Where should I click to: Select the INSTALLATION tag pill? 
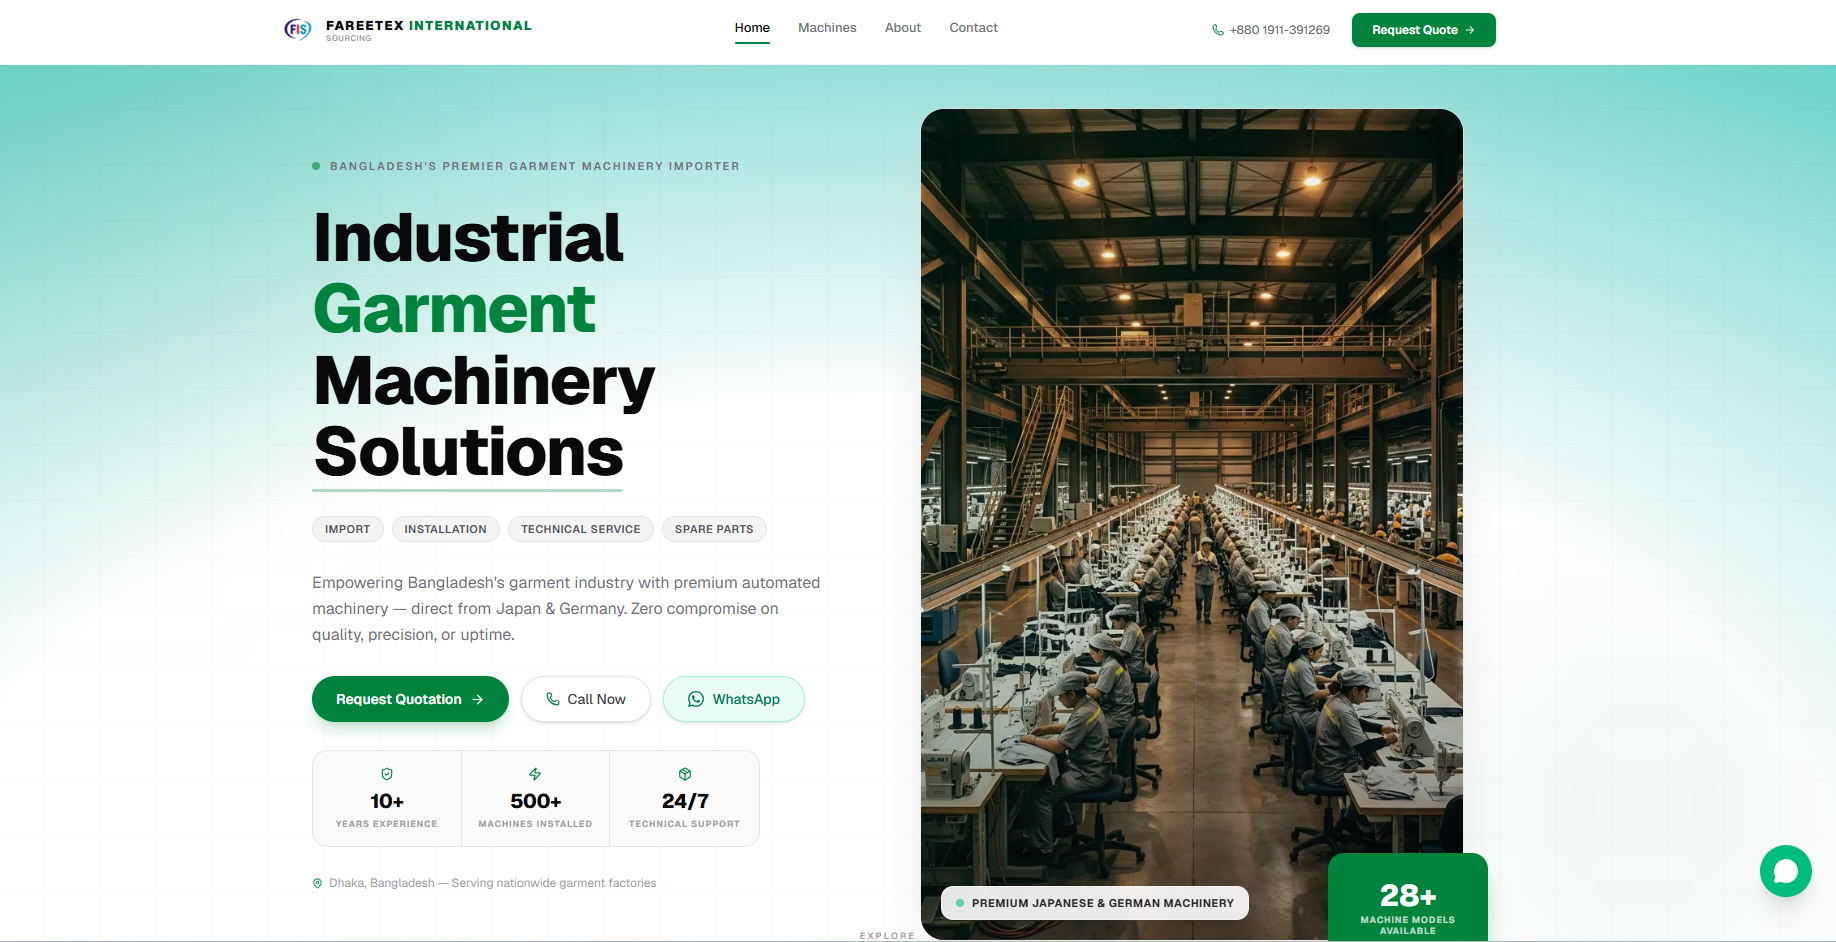coord(445,529)
